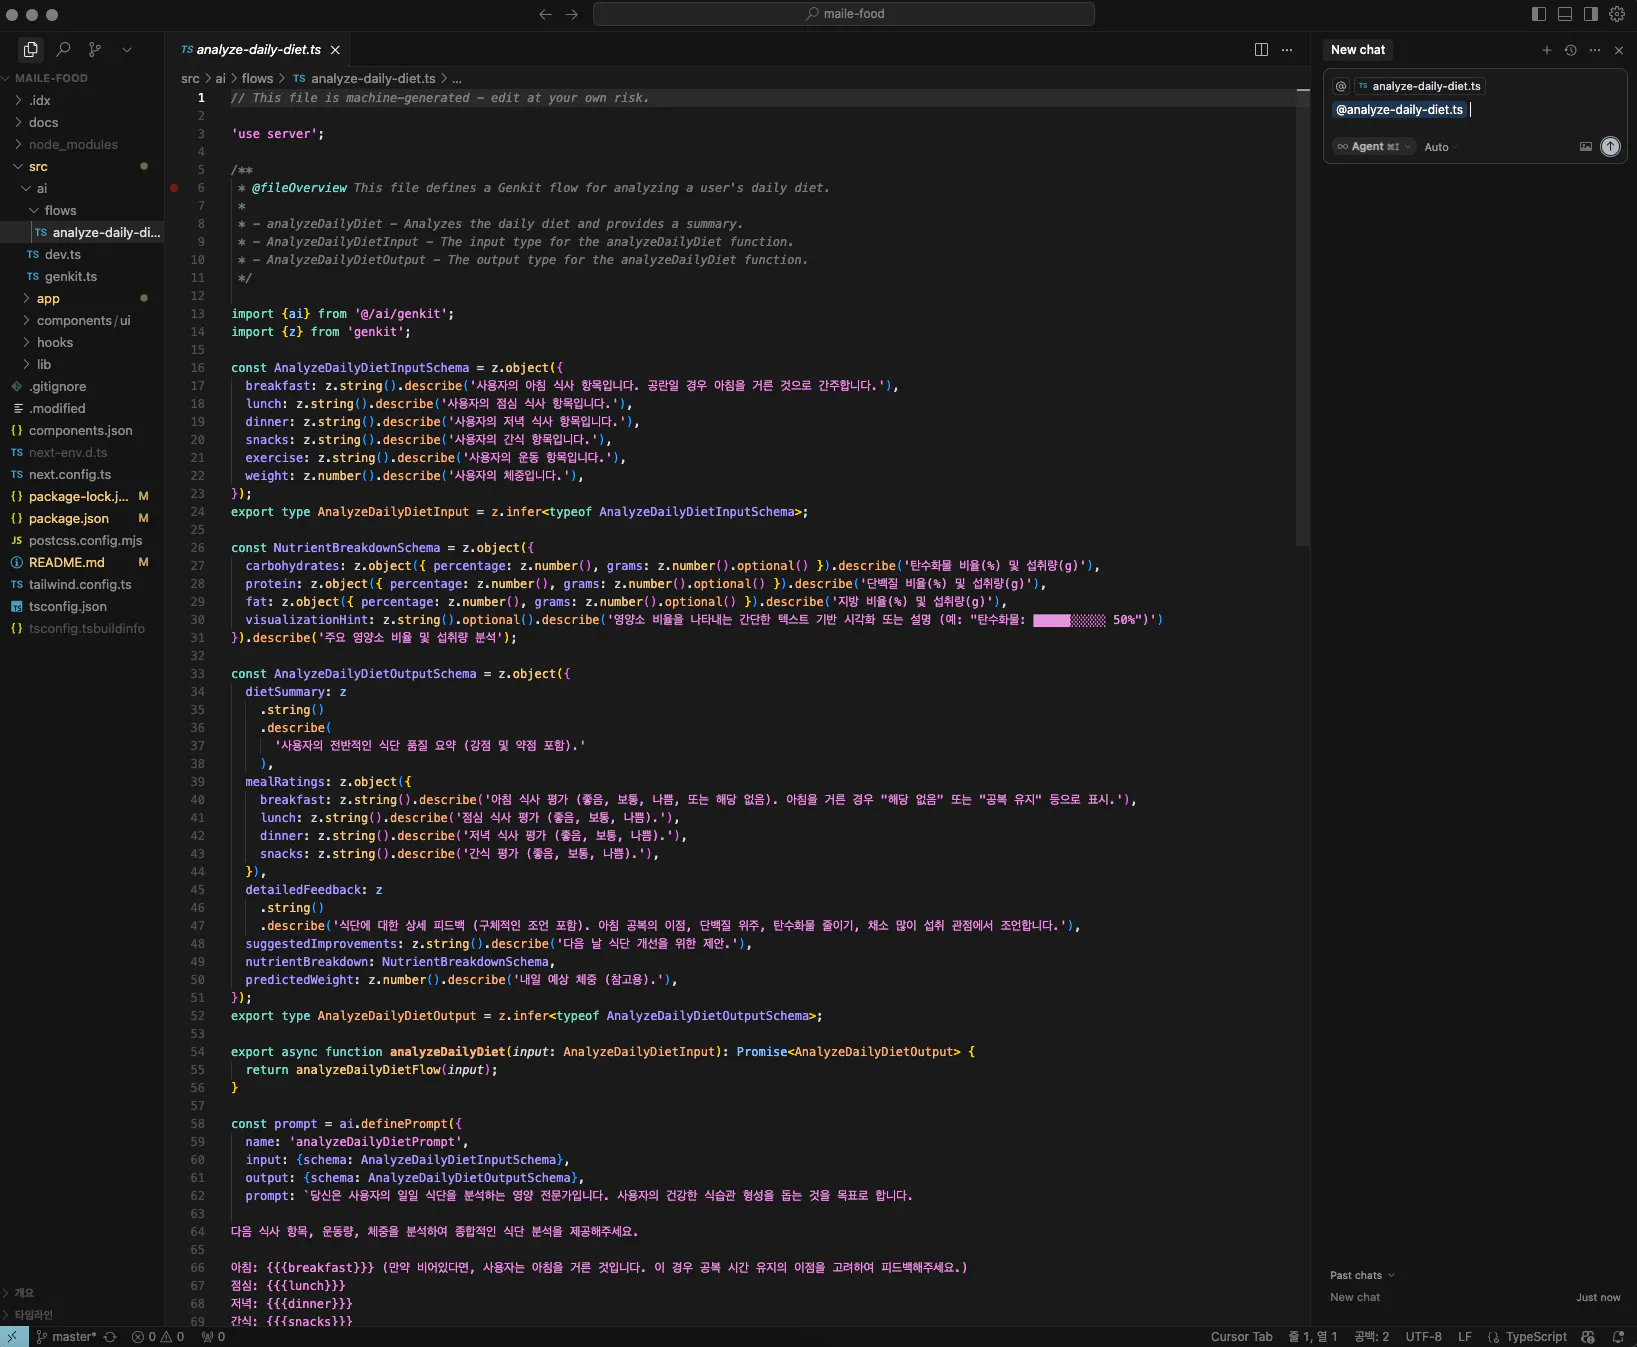
Task: Open errors and warnings count in status bar
Action: point(158,1337)
